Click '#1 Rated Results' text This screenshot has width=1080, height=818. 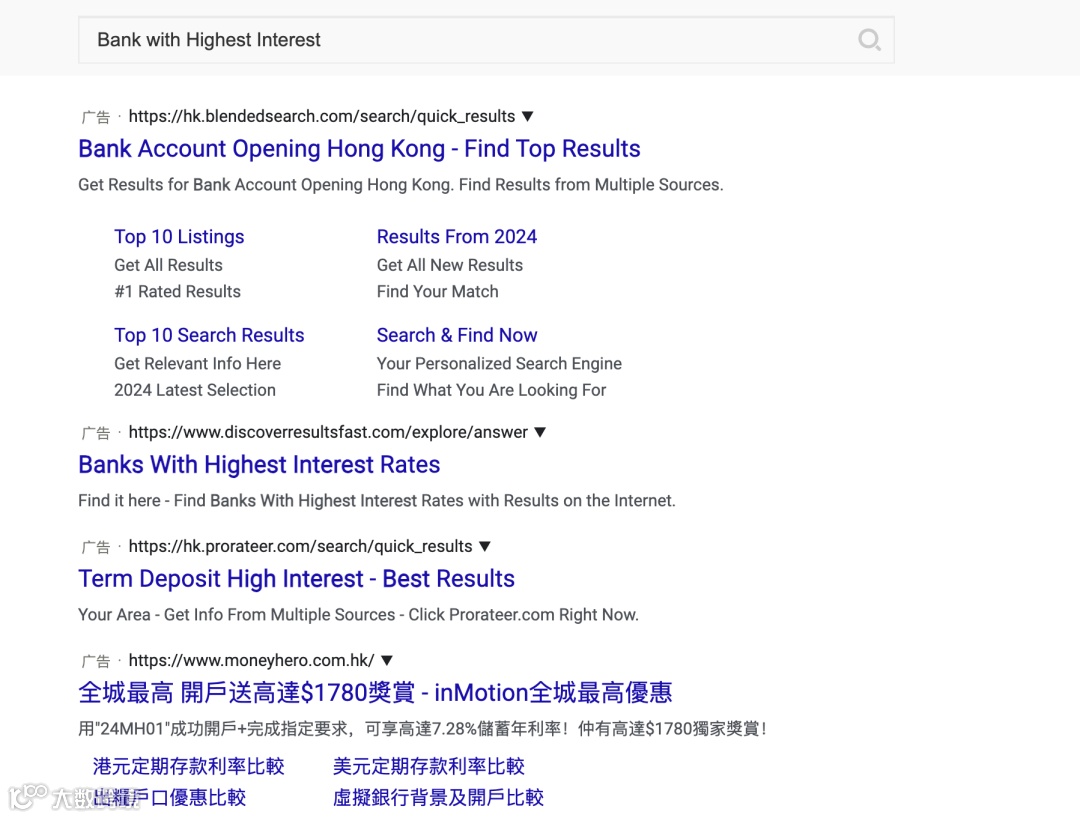click(x=177, y=292)
